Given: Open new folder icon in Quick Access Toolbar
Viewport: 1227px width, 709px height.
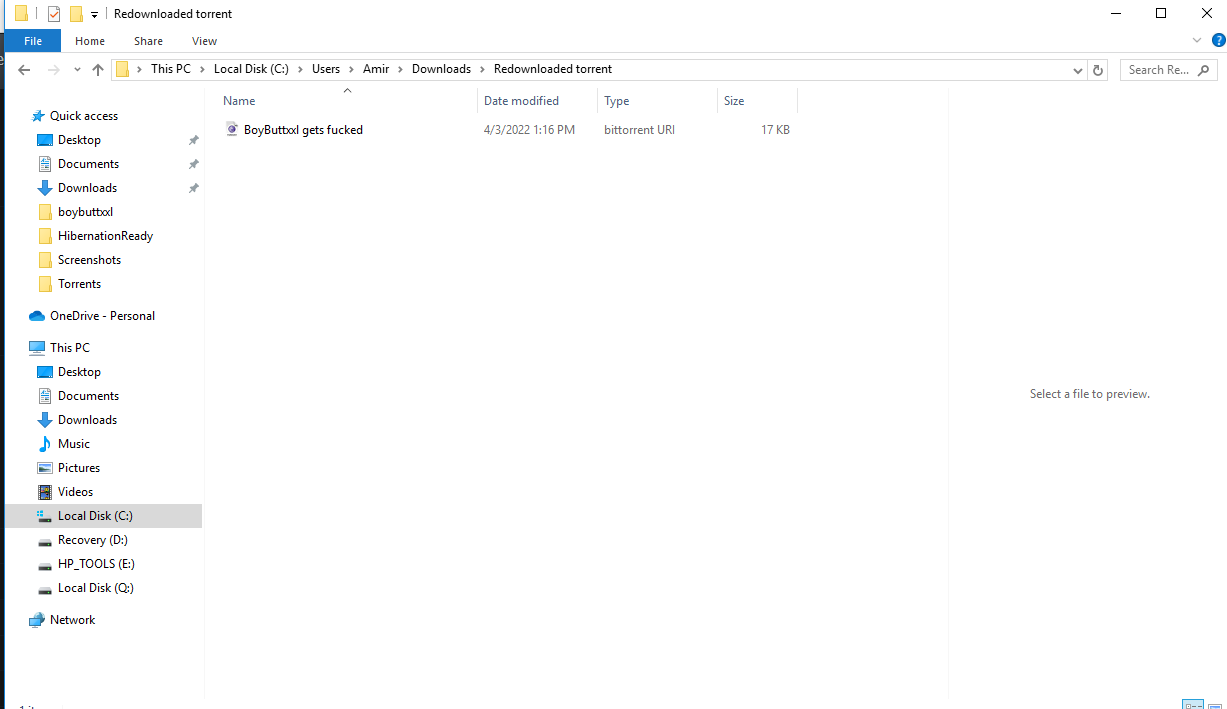Looking at the screenshot, I should (x=76, y=13).
